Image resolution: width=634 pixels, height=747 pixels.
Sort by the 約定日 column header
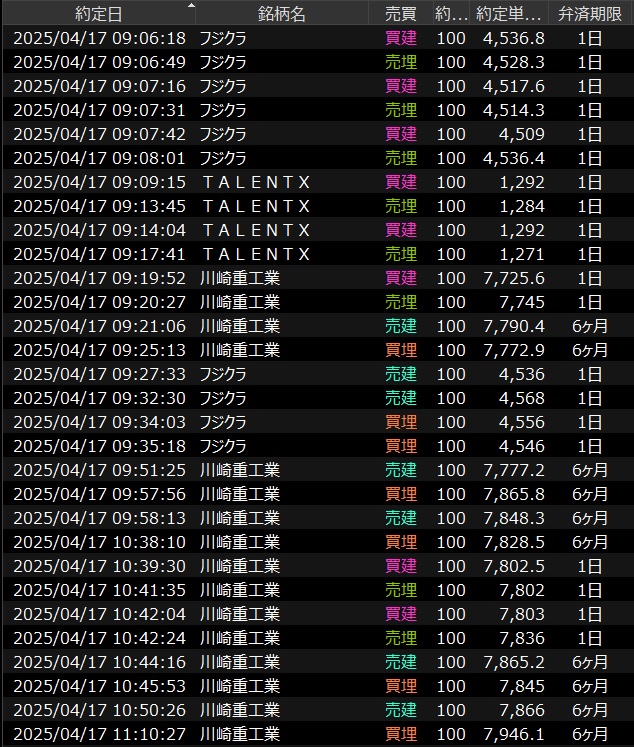tap(99, 14)
